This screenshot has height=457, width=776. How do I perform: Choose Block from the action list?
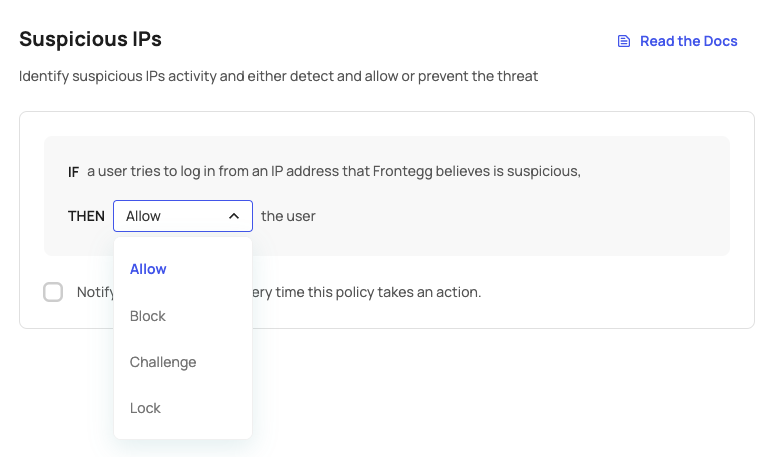pos(148,316)
